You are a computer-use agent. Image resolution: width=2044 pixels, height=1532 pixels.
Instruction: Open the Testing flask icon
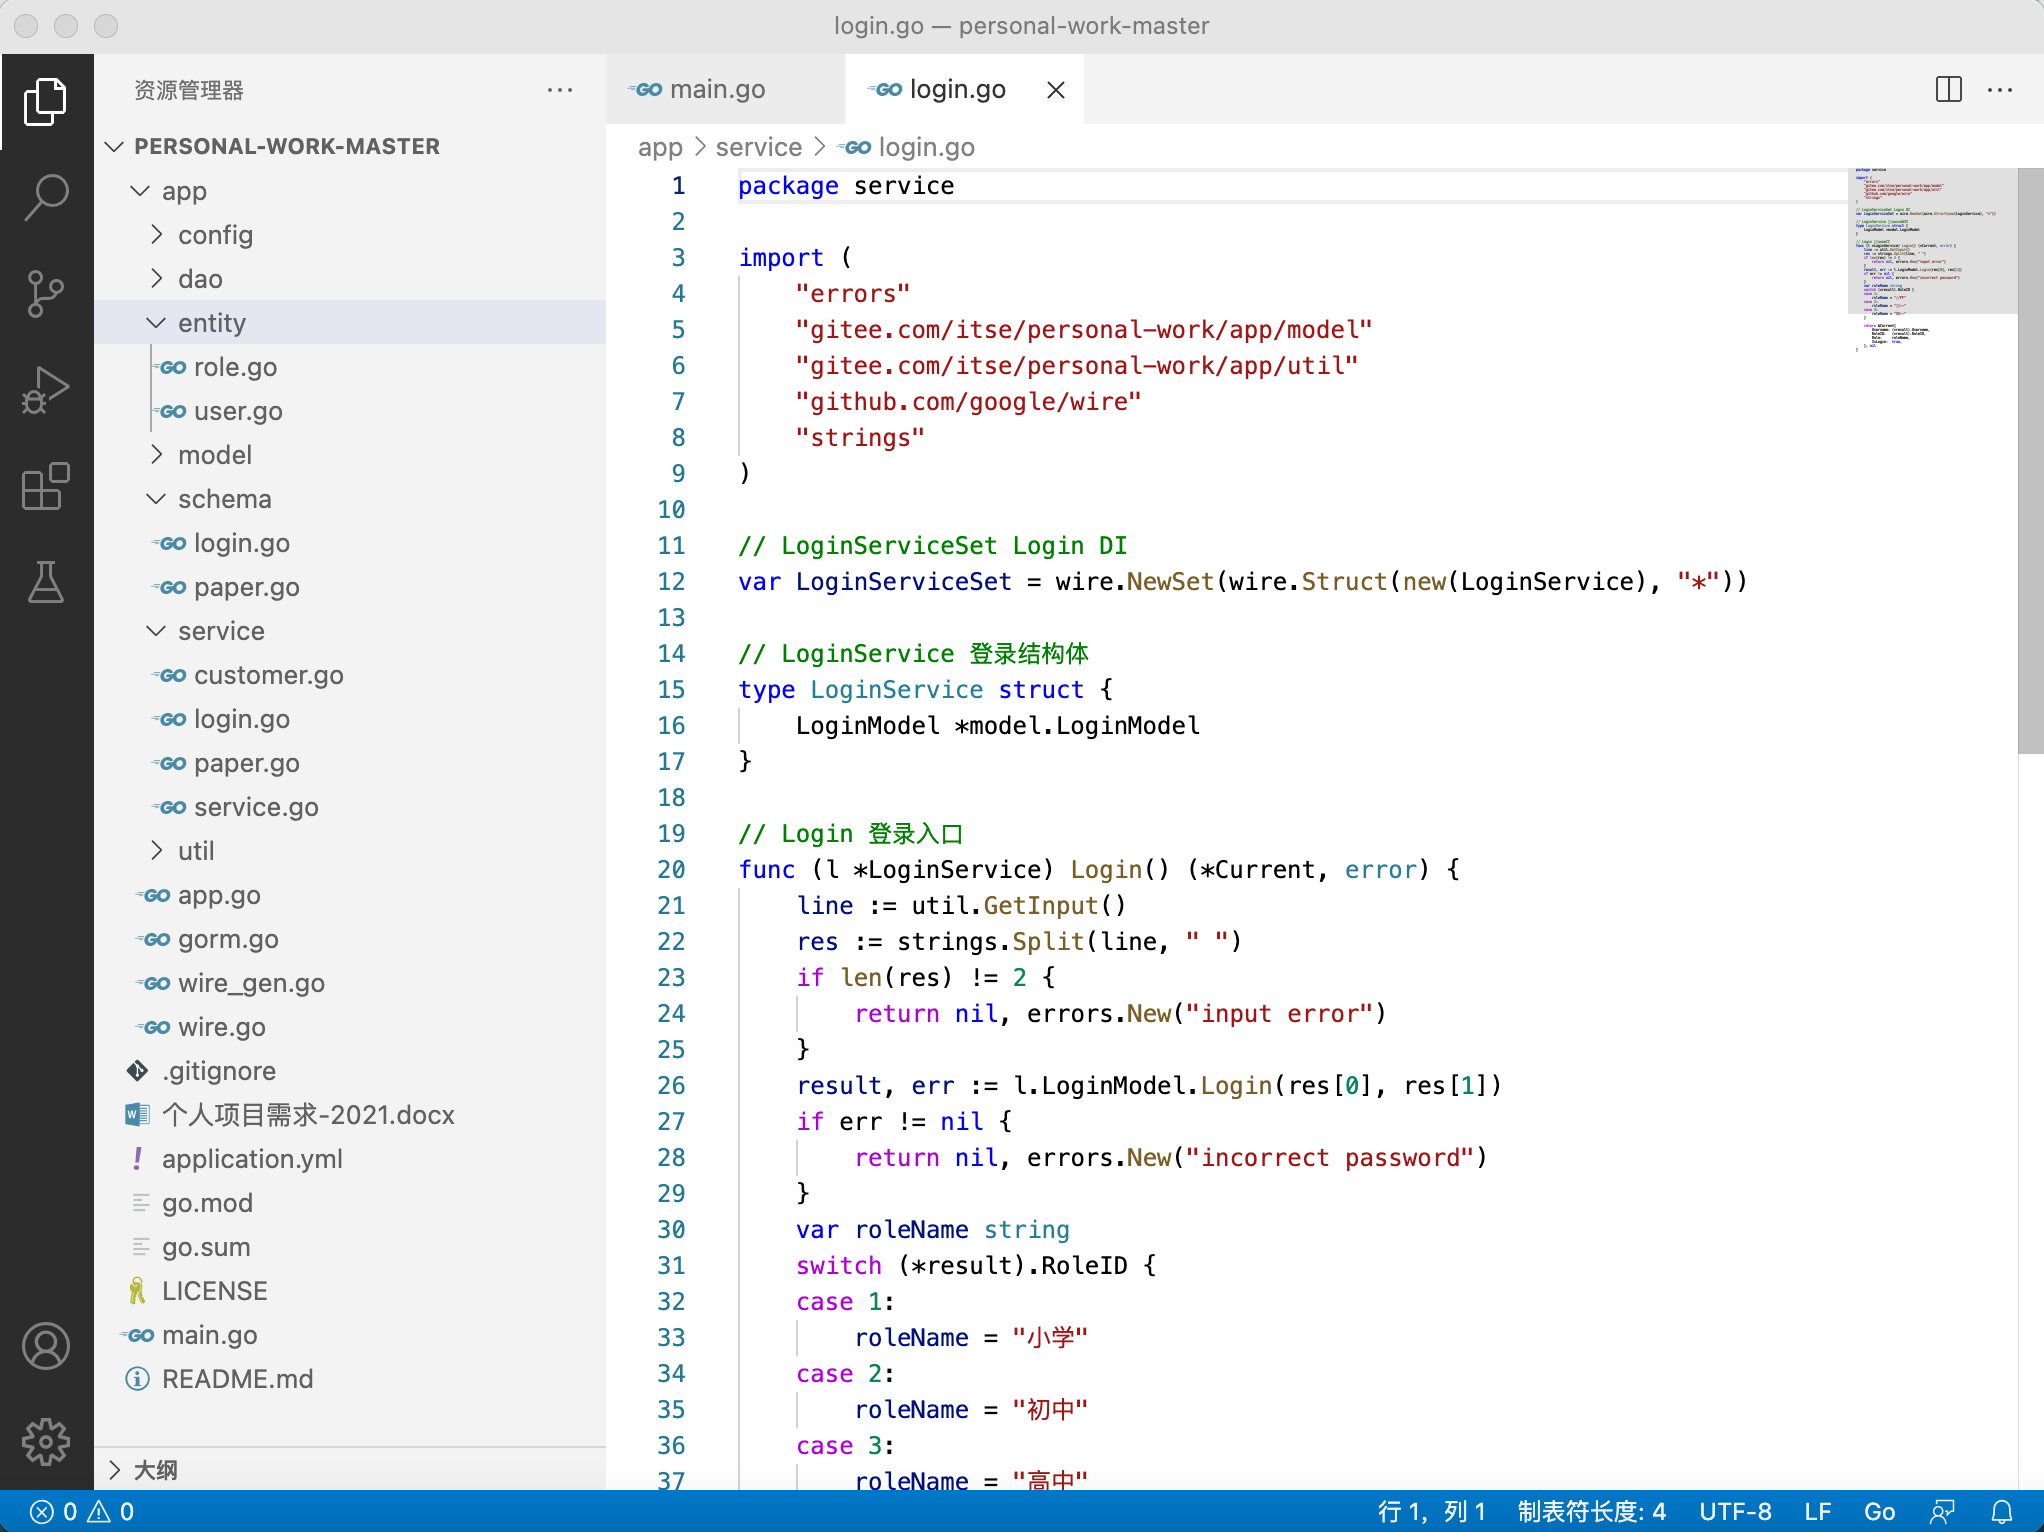(46, 581)
